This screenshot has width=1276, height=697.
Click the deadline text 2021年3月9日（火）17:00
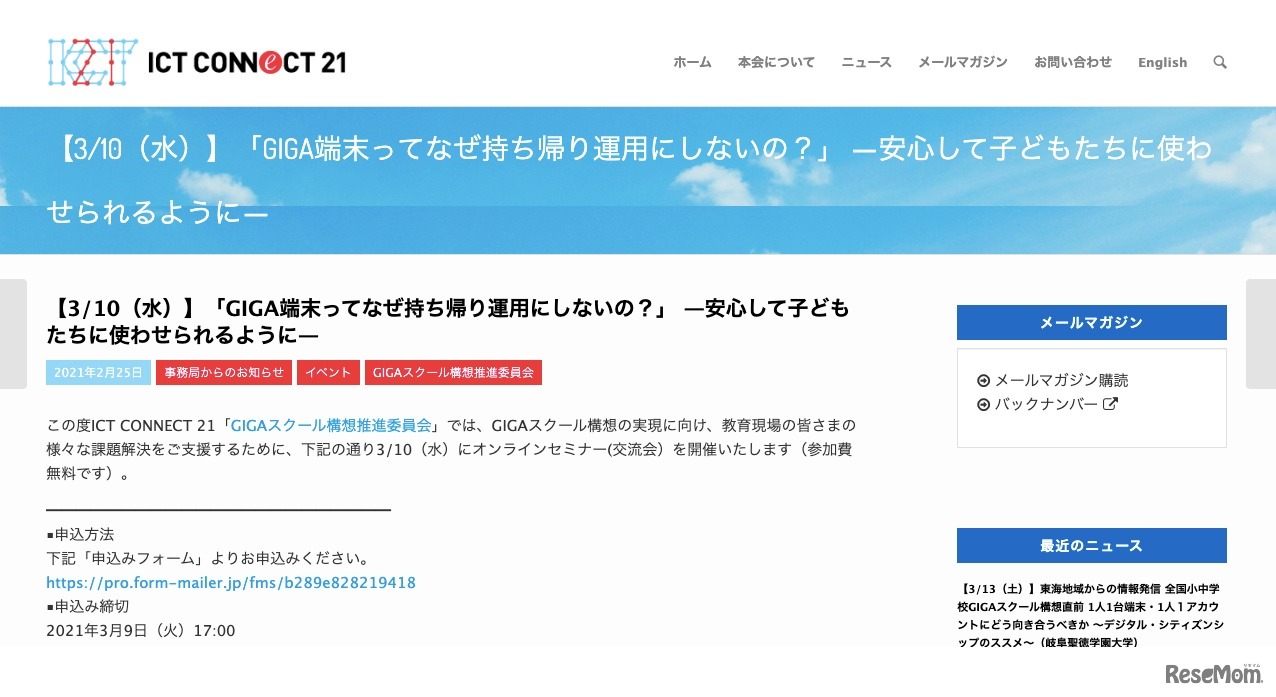(x=141, y=631)
